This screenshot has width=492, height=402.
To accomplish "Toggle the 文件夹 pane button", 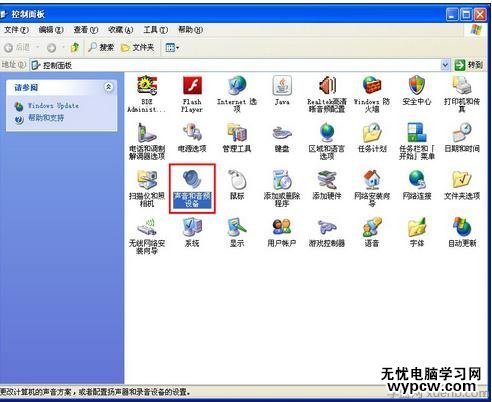I will pyautogui.click(x=137, y=48).
